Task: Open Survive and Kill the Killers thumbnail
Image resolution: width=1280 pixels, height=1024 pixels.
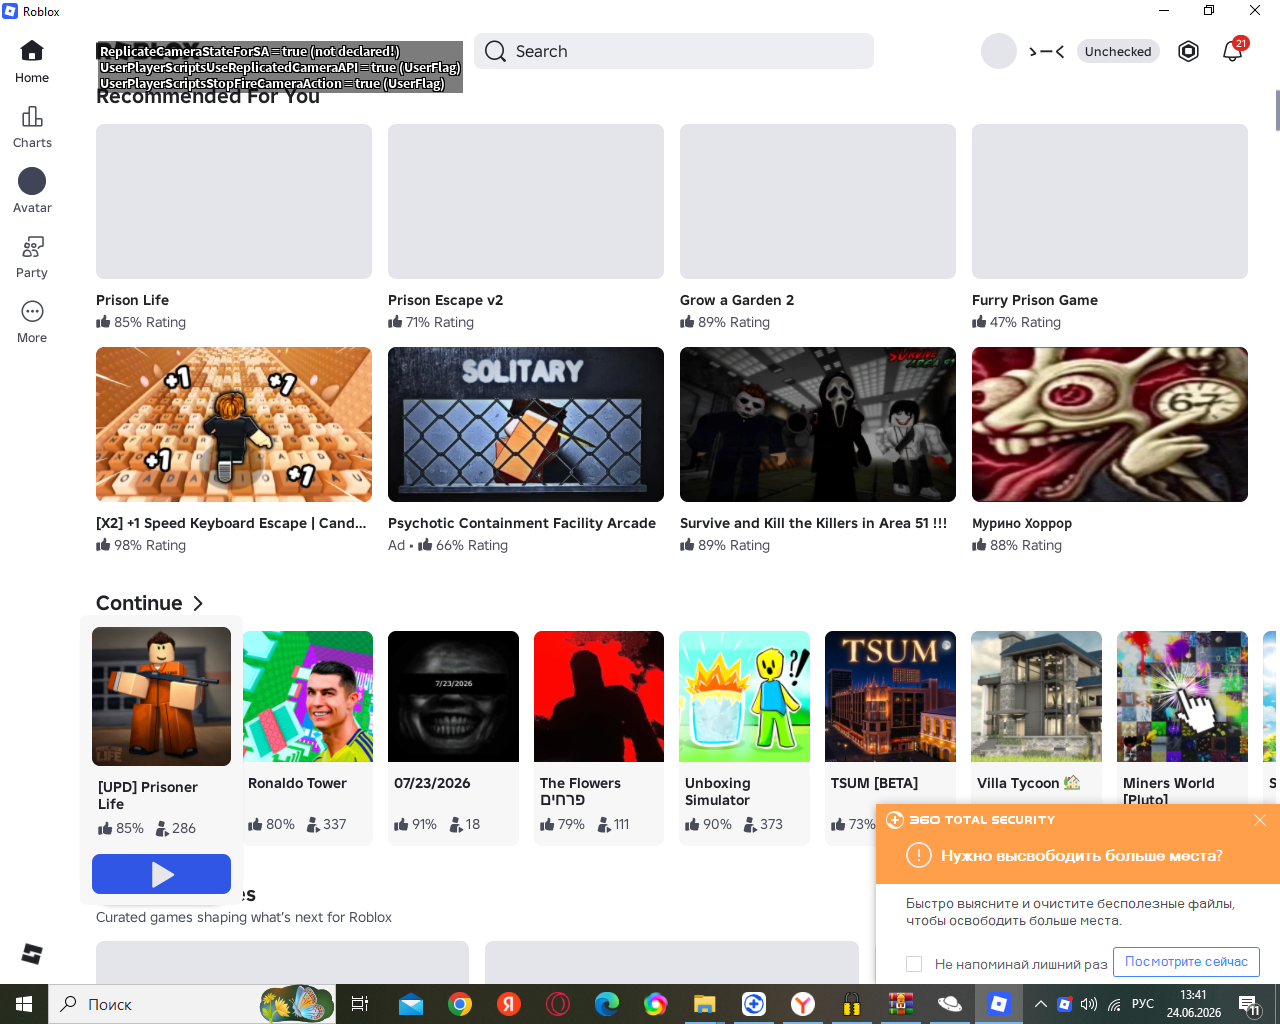Action: (x=818, y=424)
